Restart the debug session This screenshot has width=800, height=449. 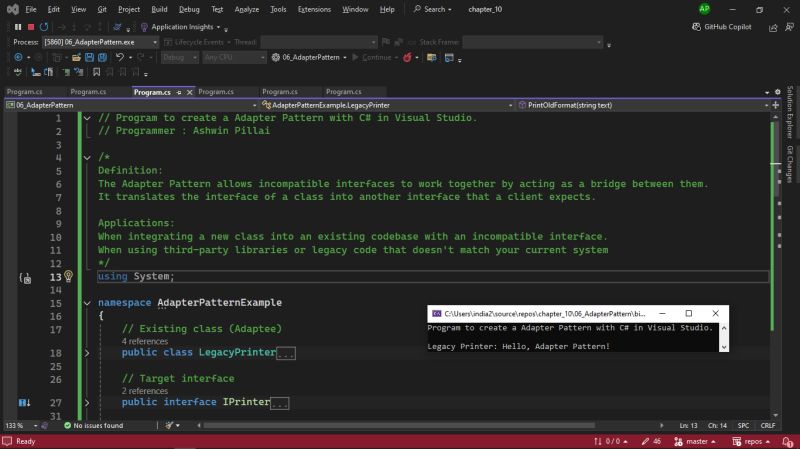pos(44,27)
